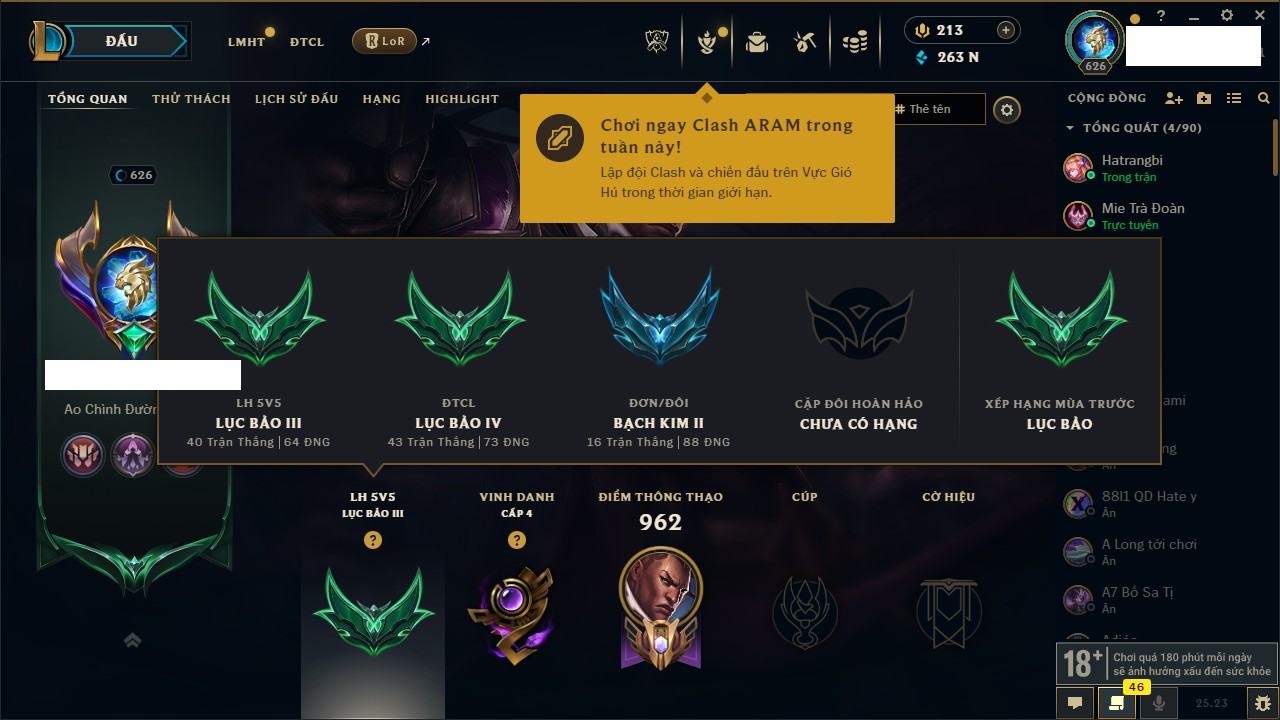
Task: Open the Collection backpack icon
Action: pyautogui.click(x=757, y=41)
